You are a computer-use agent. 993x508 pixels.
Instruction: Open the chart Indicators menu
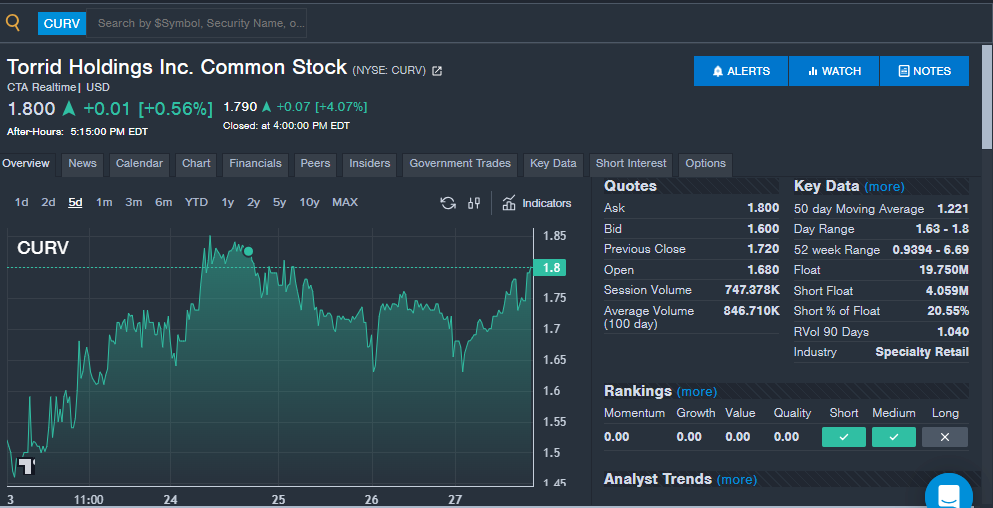pyautogui.click(x=536, y=203)
